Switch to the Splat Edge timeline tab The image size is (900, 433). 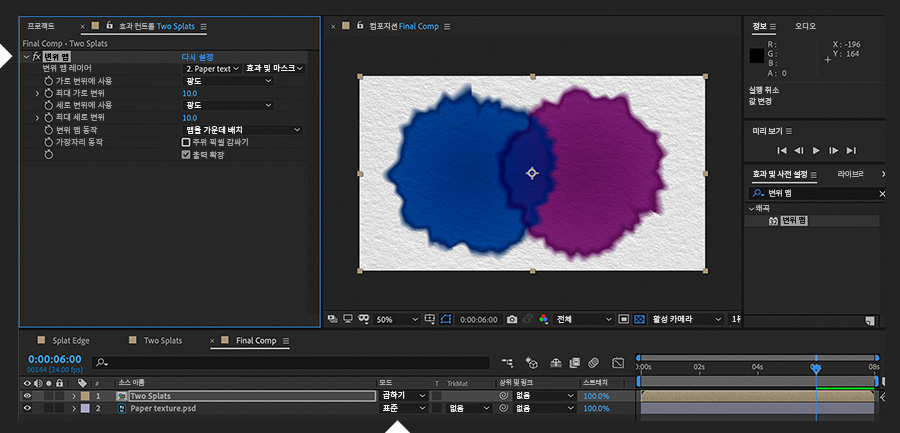(72, 341)
